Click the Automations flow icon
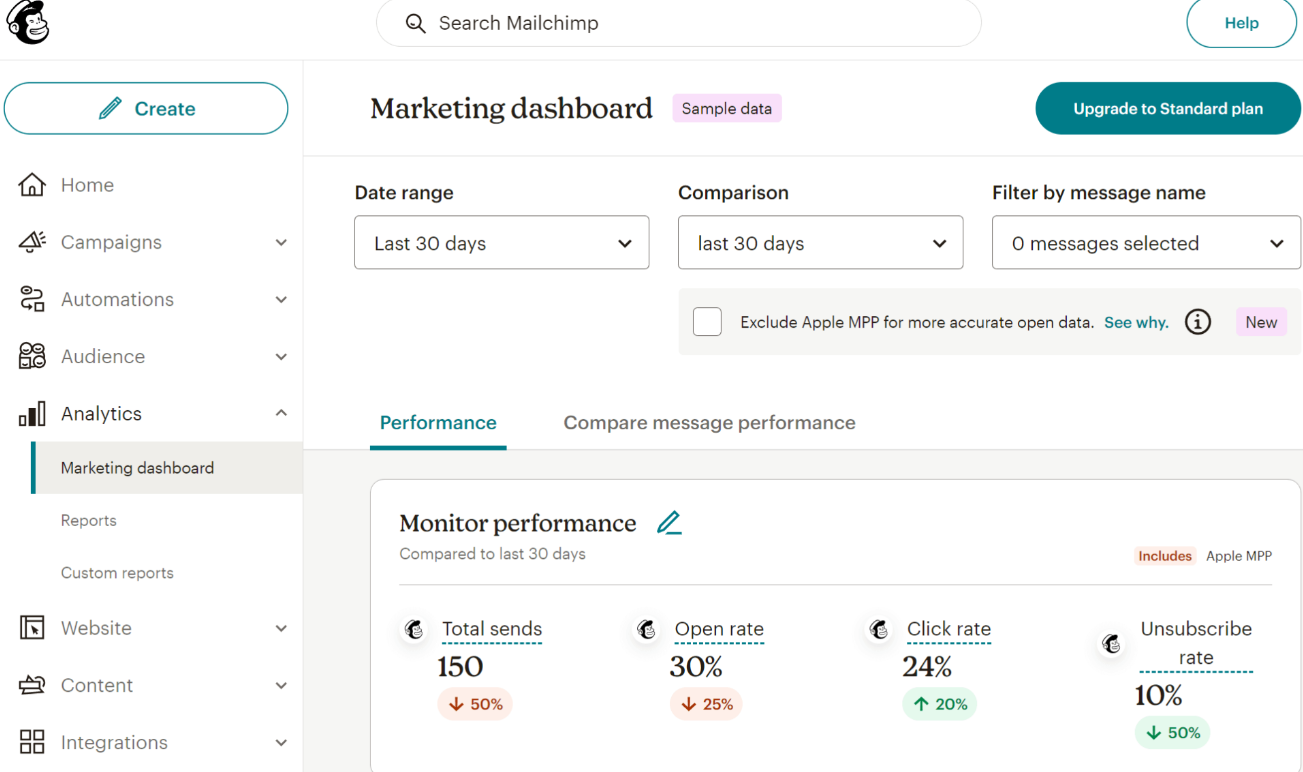1303x772 pixels. [32, 299]
